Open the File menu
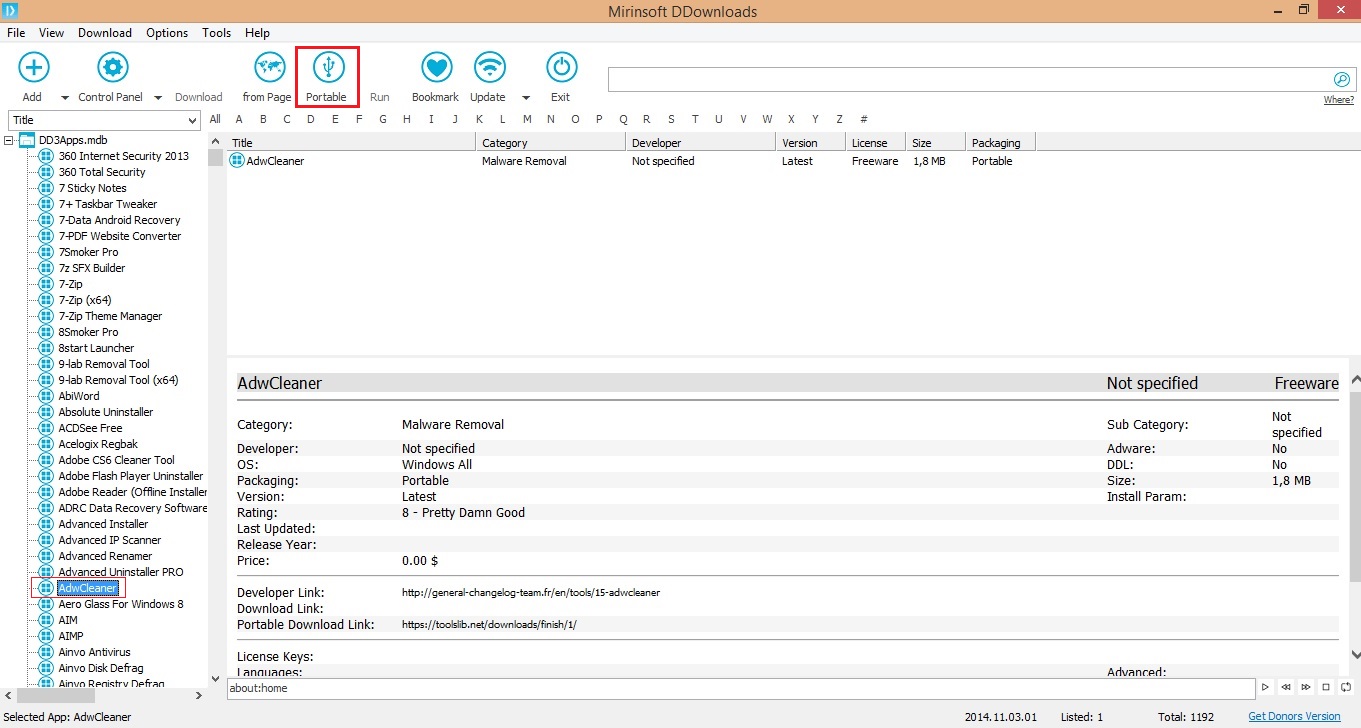Screen dimensions: 1361x728 click(16, 33)
